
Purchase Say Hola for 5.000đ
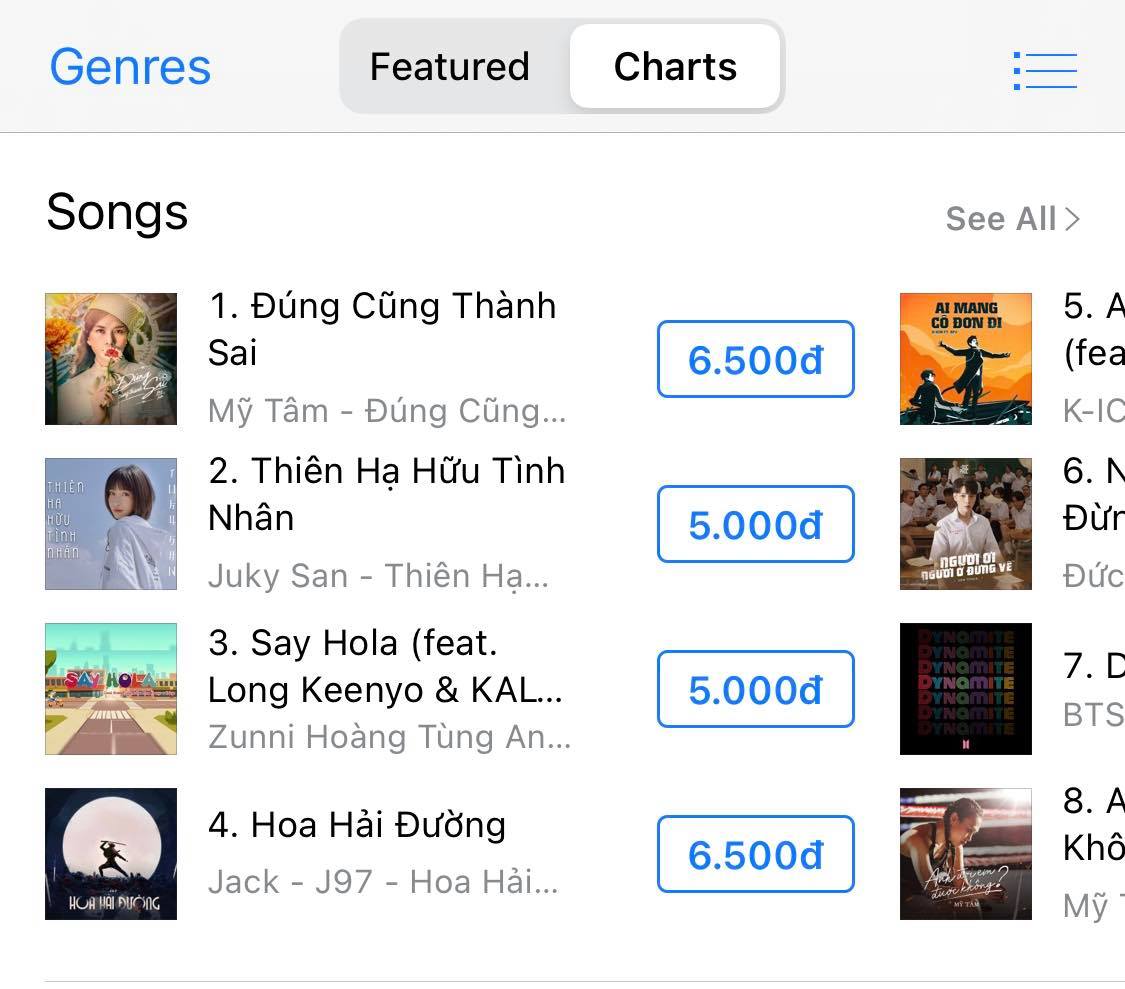[x=755, y=690]
